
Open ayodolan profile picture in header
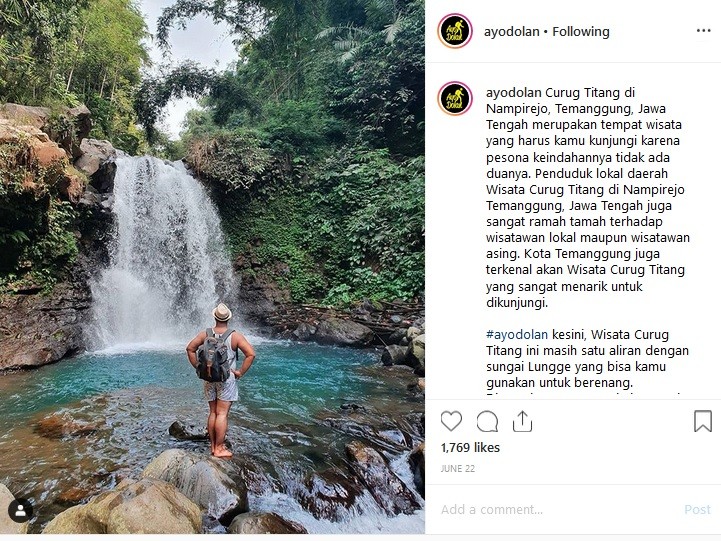coord(455,31)
